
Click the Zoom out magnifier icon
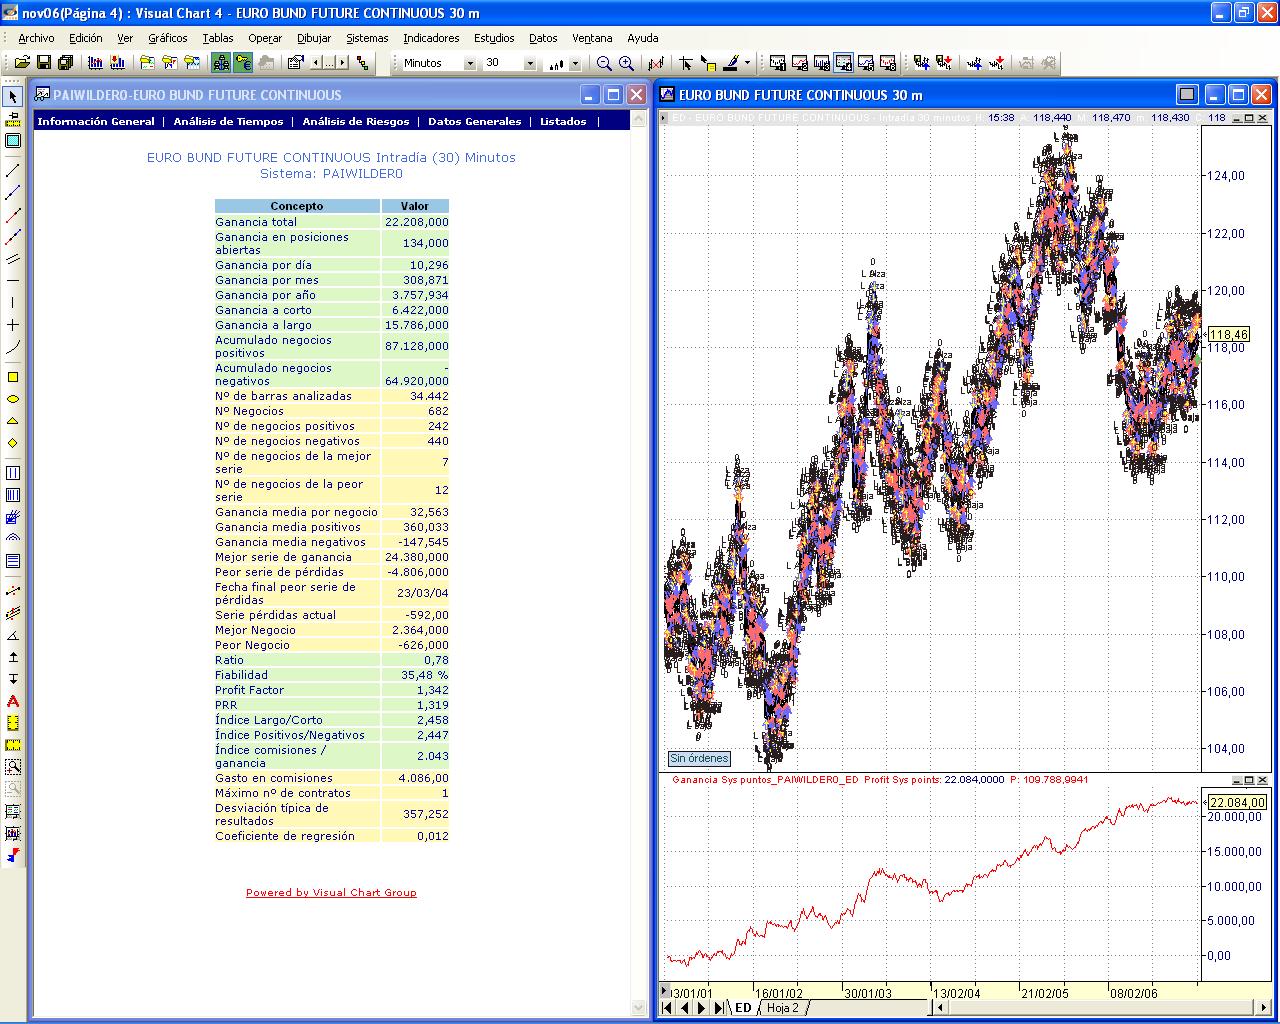tap(604, 63)
